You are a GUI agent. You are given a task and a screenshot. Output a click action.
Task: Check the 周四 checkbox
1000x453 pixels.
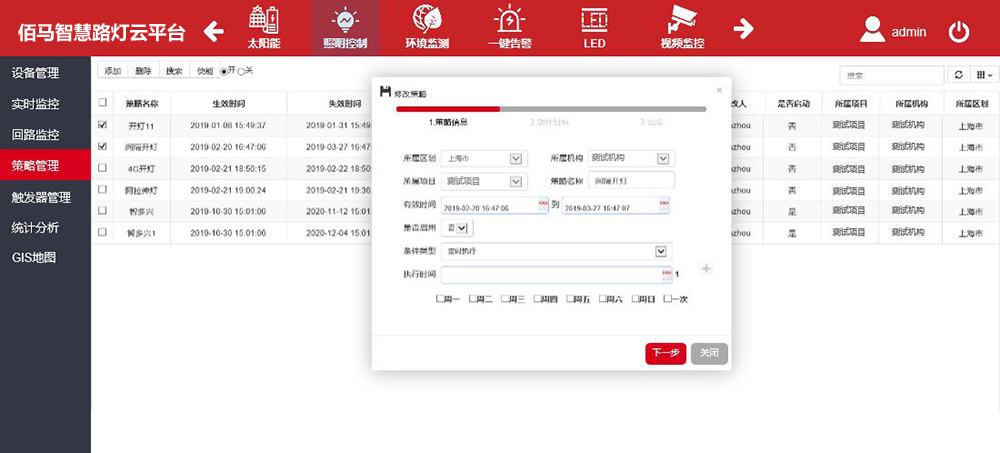(x=537, y=299)
